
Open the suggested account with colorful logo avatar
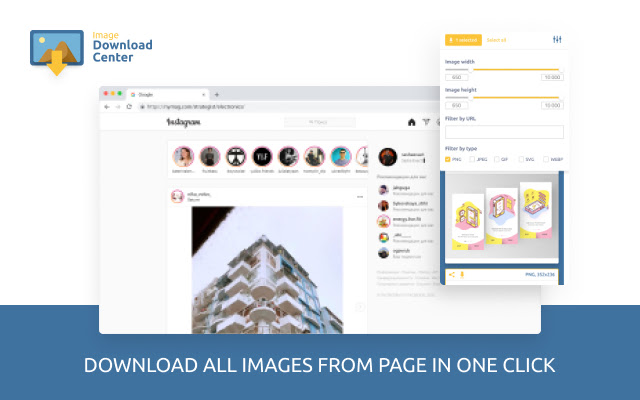pos(383,238)
